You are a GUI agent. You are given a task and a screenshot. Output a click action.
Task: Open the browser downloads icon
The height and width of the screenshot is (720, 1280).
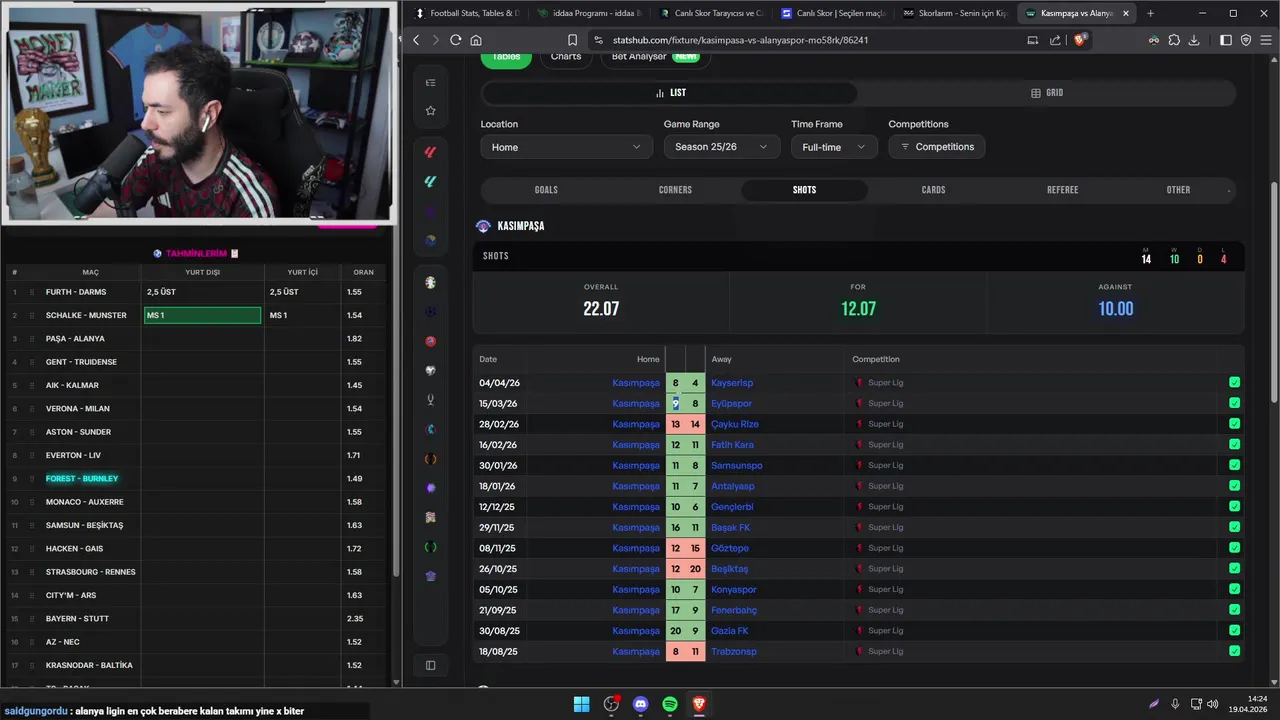click(1194, 40)
